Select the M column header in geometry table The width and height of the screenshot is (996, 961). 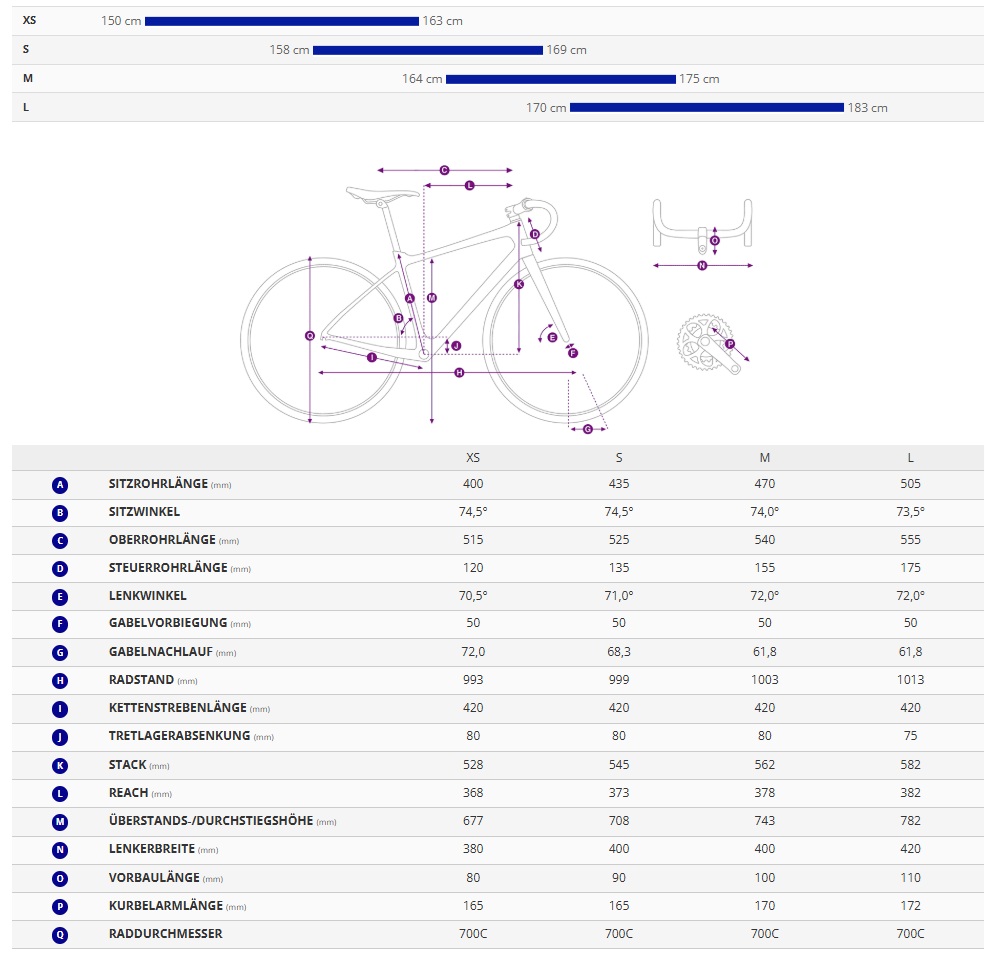pyautogui.click(x=765, y=458)
